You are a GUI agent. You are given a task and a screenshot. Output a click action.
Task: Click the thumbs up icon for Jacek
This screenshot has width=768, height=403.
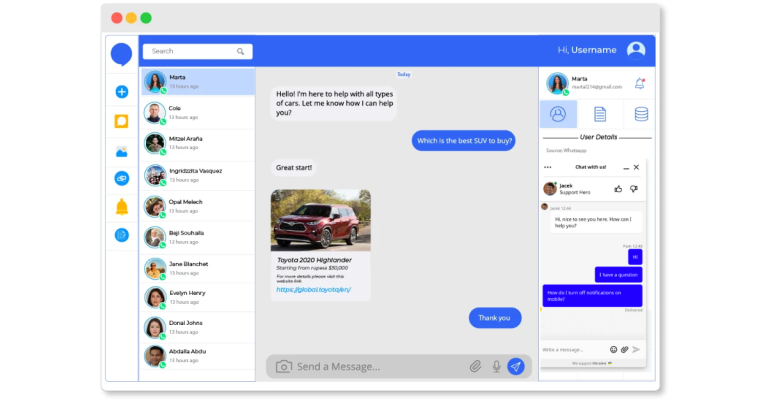618,189
